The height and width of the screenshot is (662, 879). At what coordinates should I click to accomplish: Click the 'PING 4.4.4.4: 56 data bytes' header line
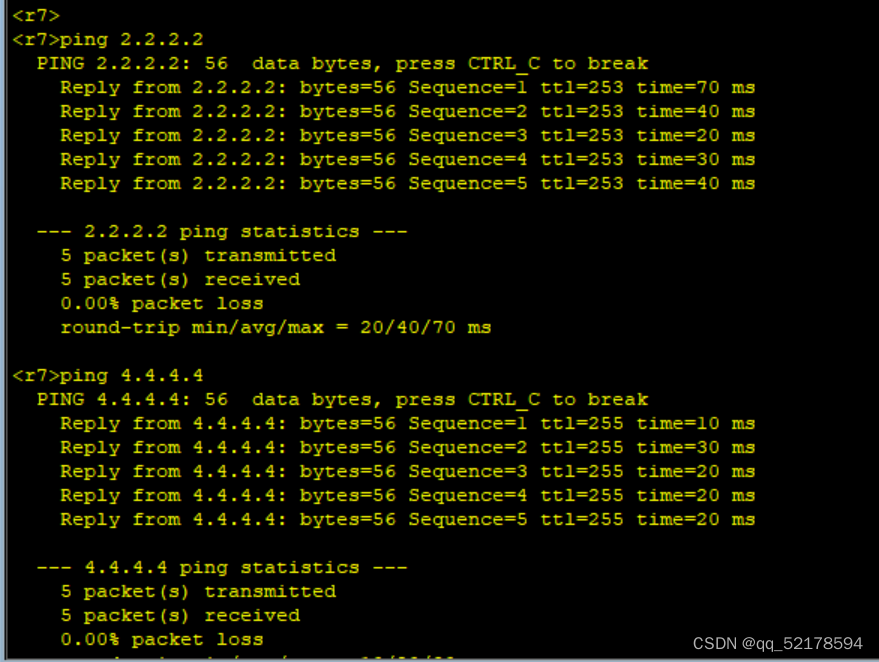(x=342, y=400)
